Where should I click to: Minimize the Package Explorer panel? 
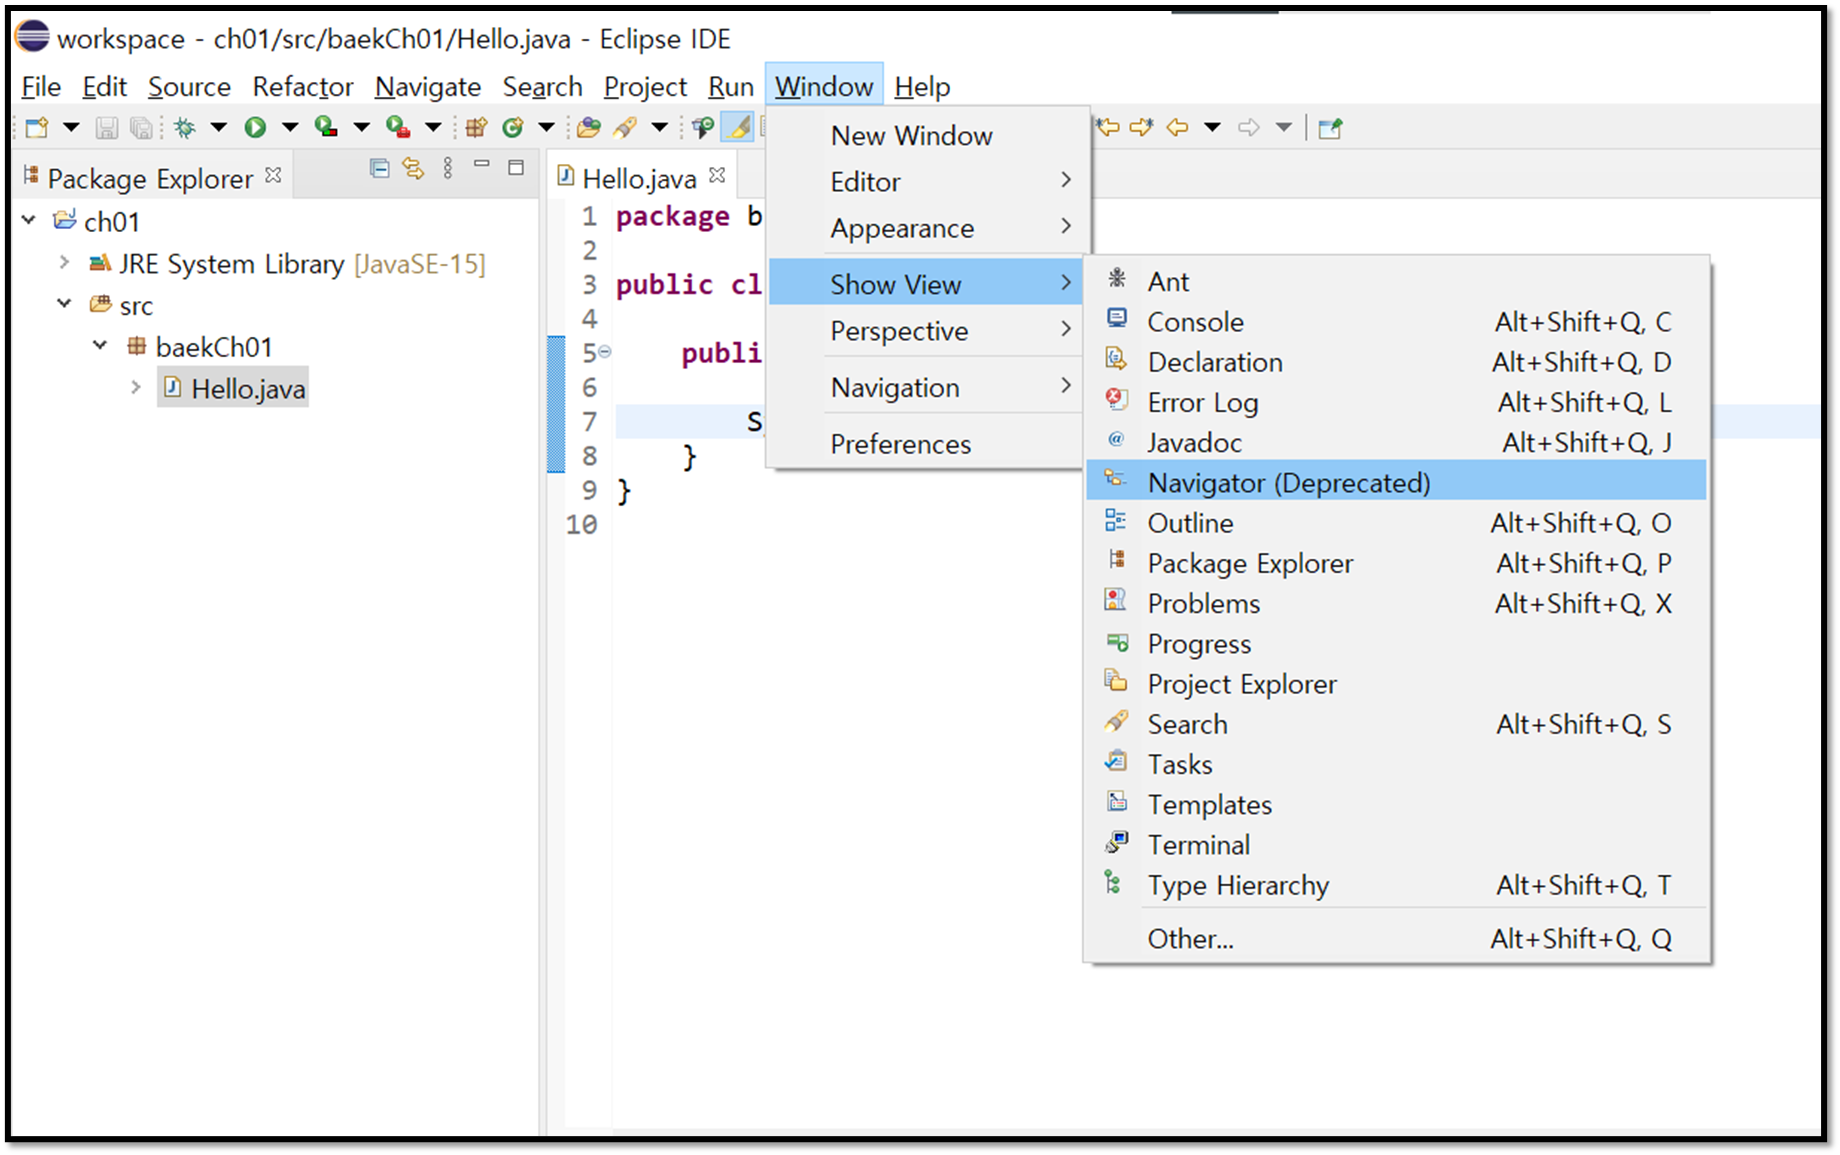(482, 165)
